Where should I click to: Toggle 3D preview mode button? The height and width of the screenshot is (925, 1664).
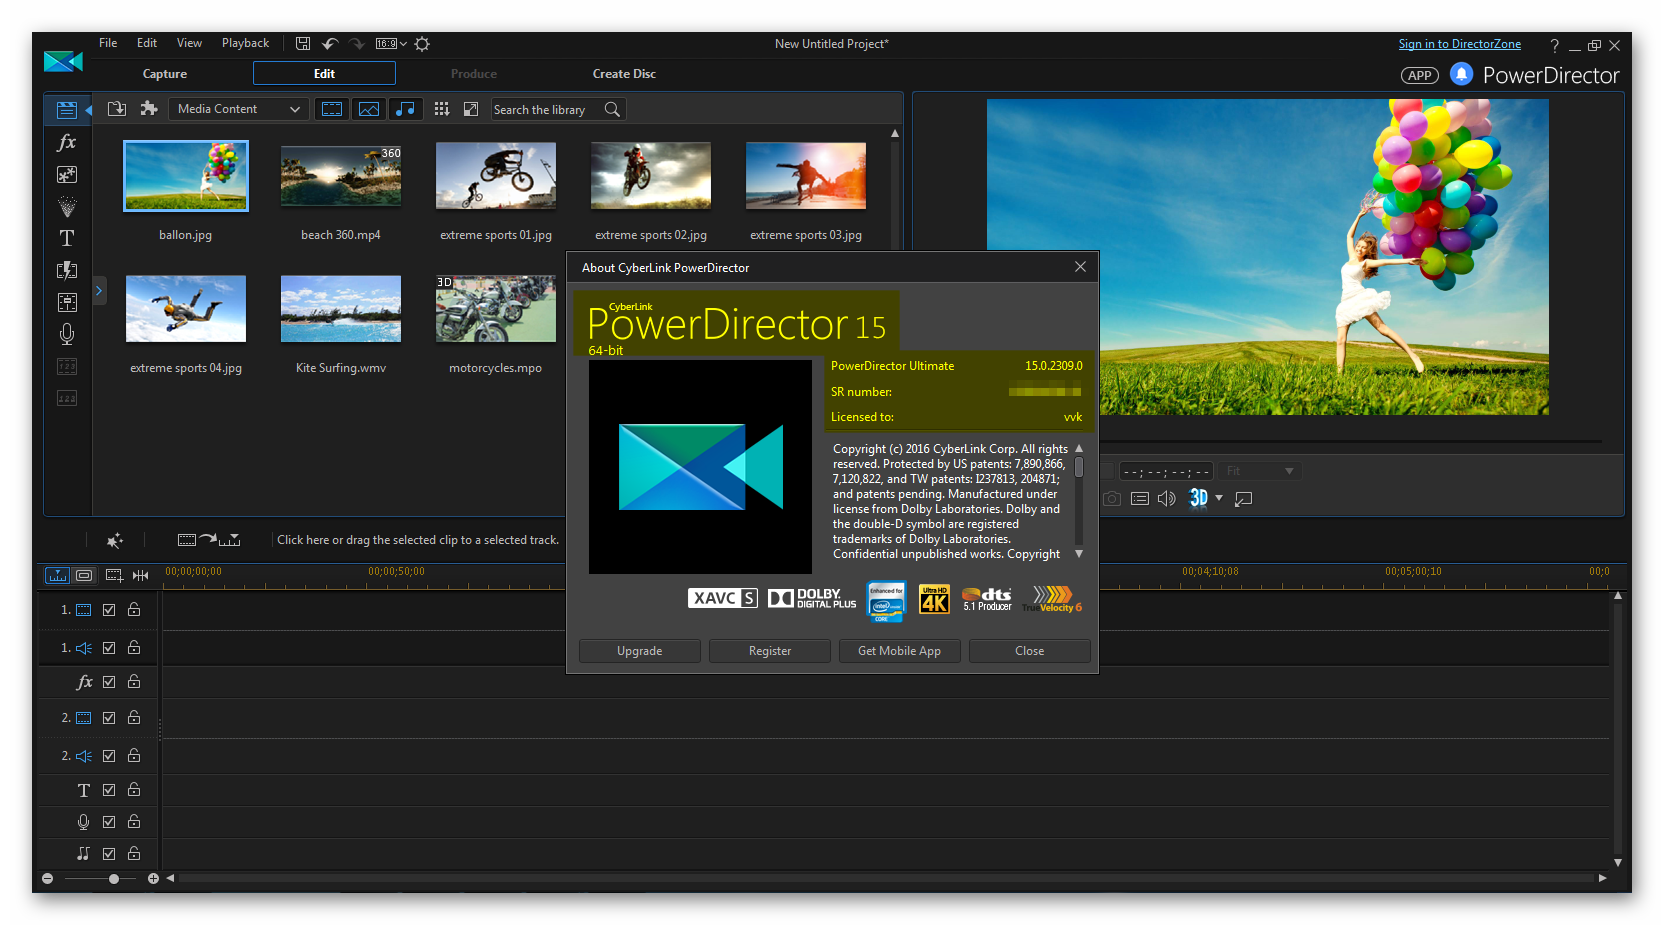(x=1198, y=498)
